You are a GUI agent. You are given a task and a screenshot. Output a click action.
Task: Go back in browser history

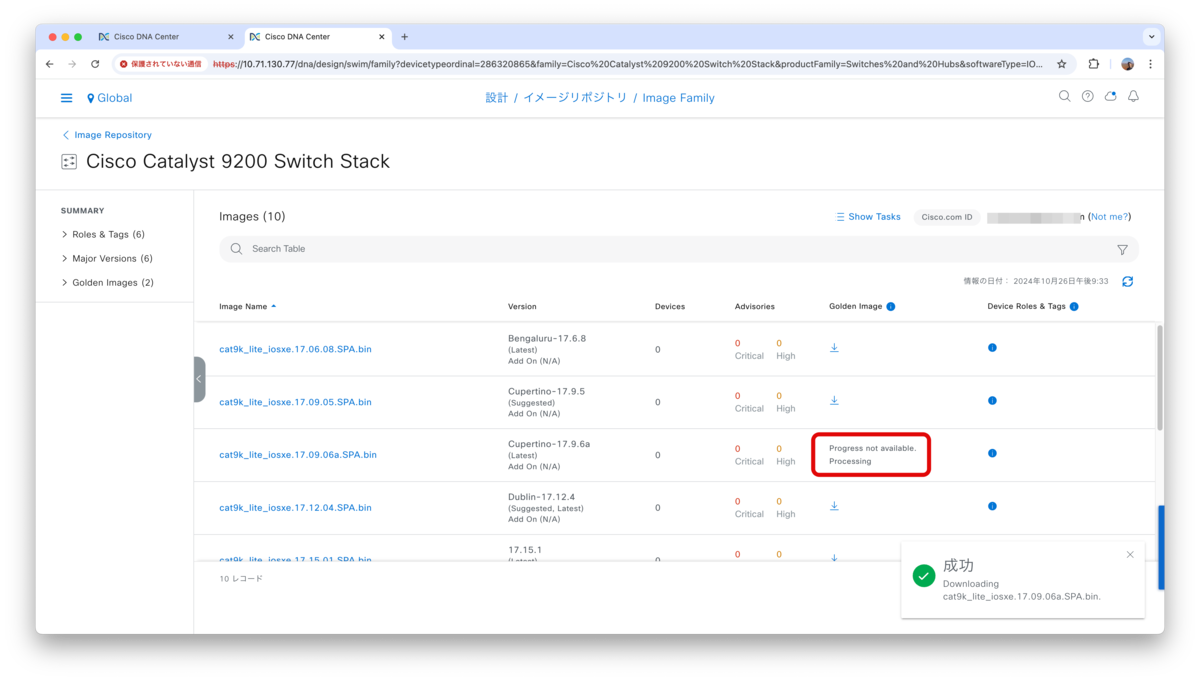pyautogui.click(x=50, y=64)
